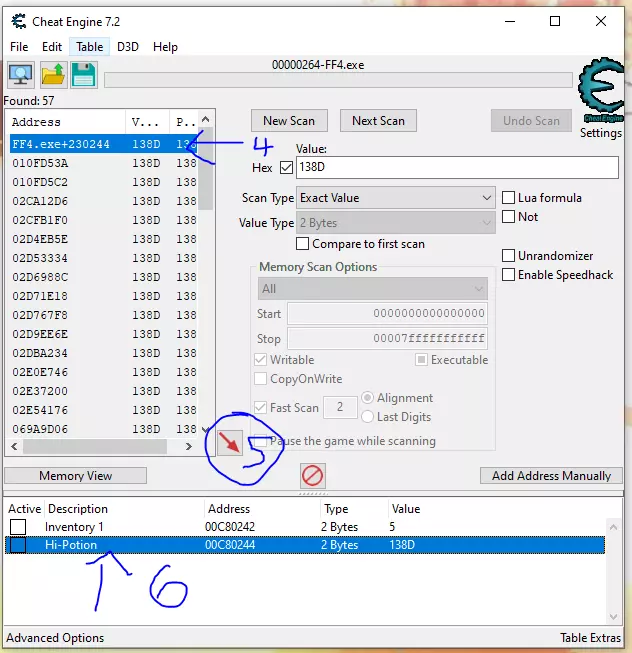The image size is (632, 653).
Task: Toggle the Hex checkbox
Action: 286,167
